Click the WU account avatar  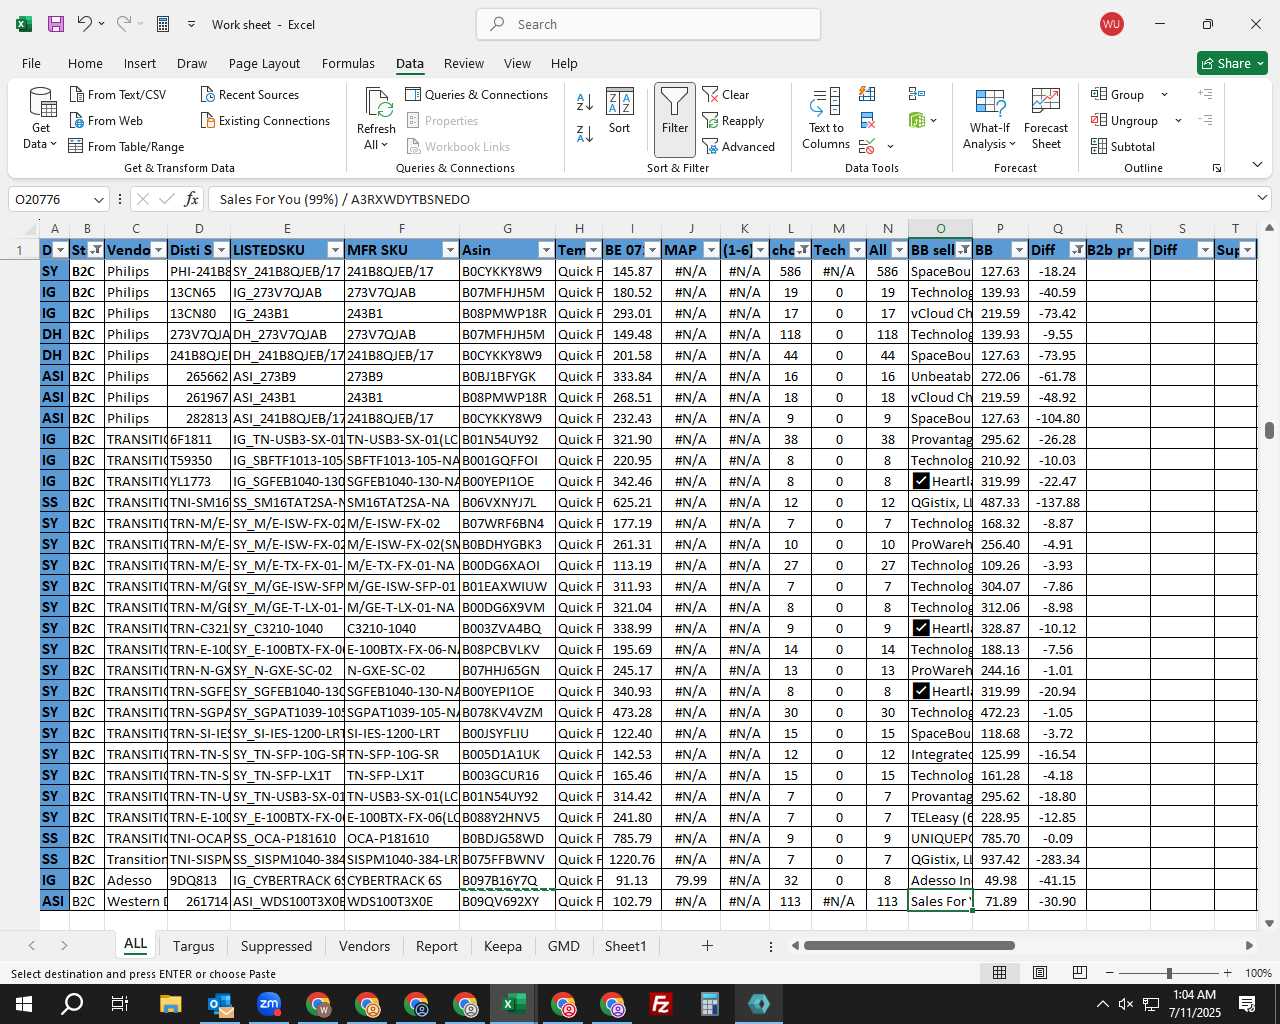(x=1111, y=24)
